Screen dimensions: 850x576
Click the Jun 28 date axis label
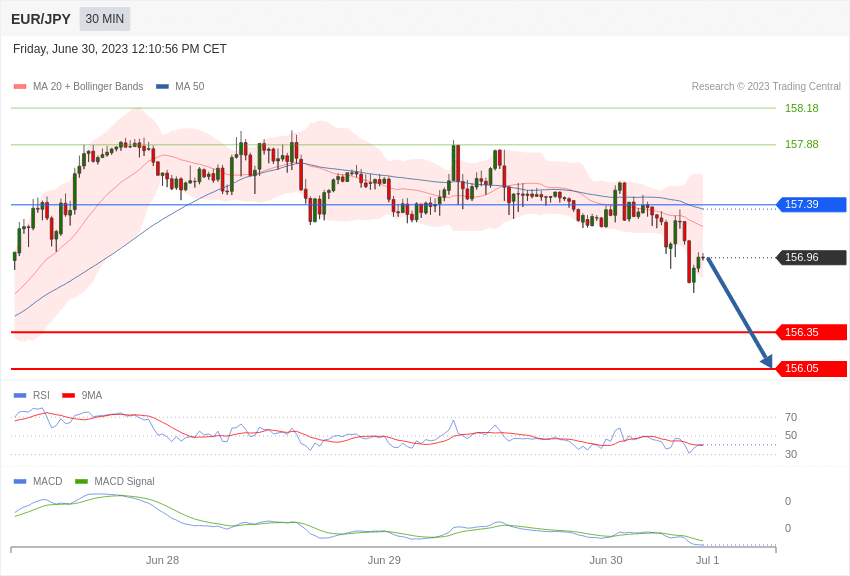162,560
